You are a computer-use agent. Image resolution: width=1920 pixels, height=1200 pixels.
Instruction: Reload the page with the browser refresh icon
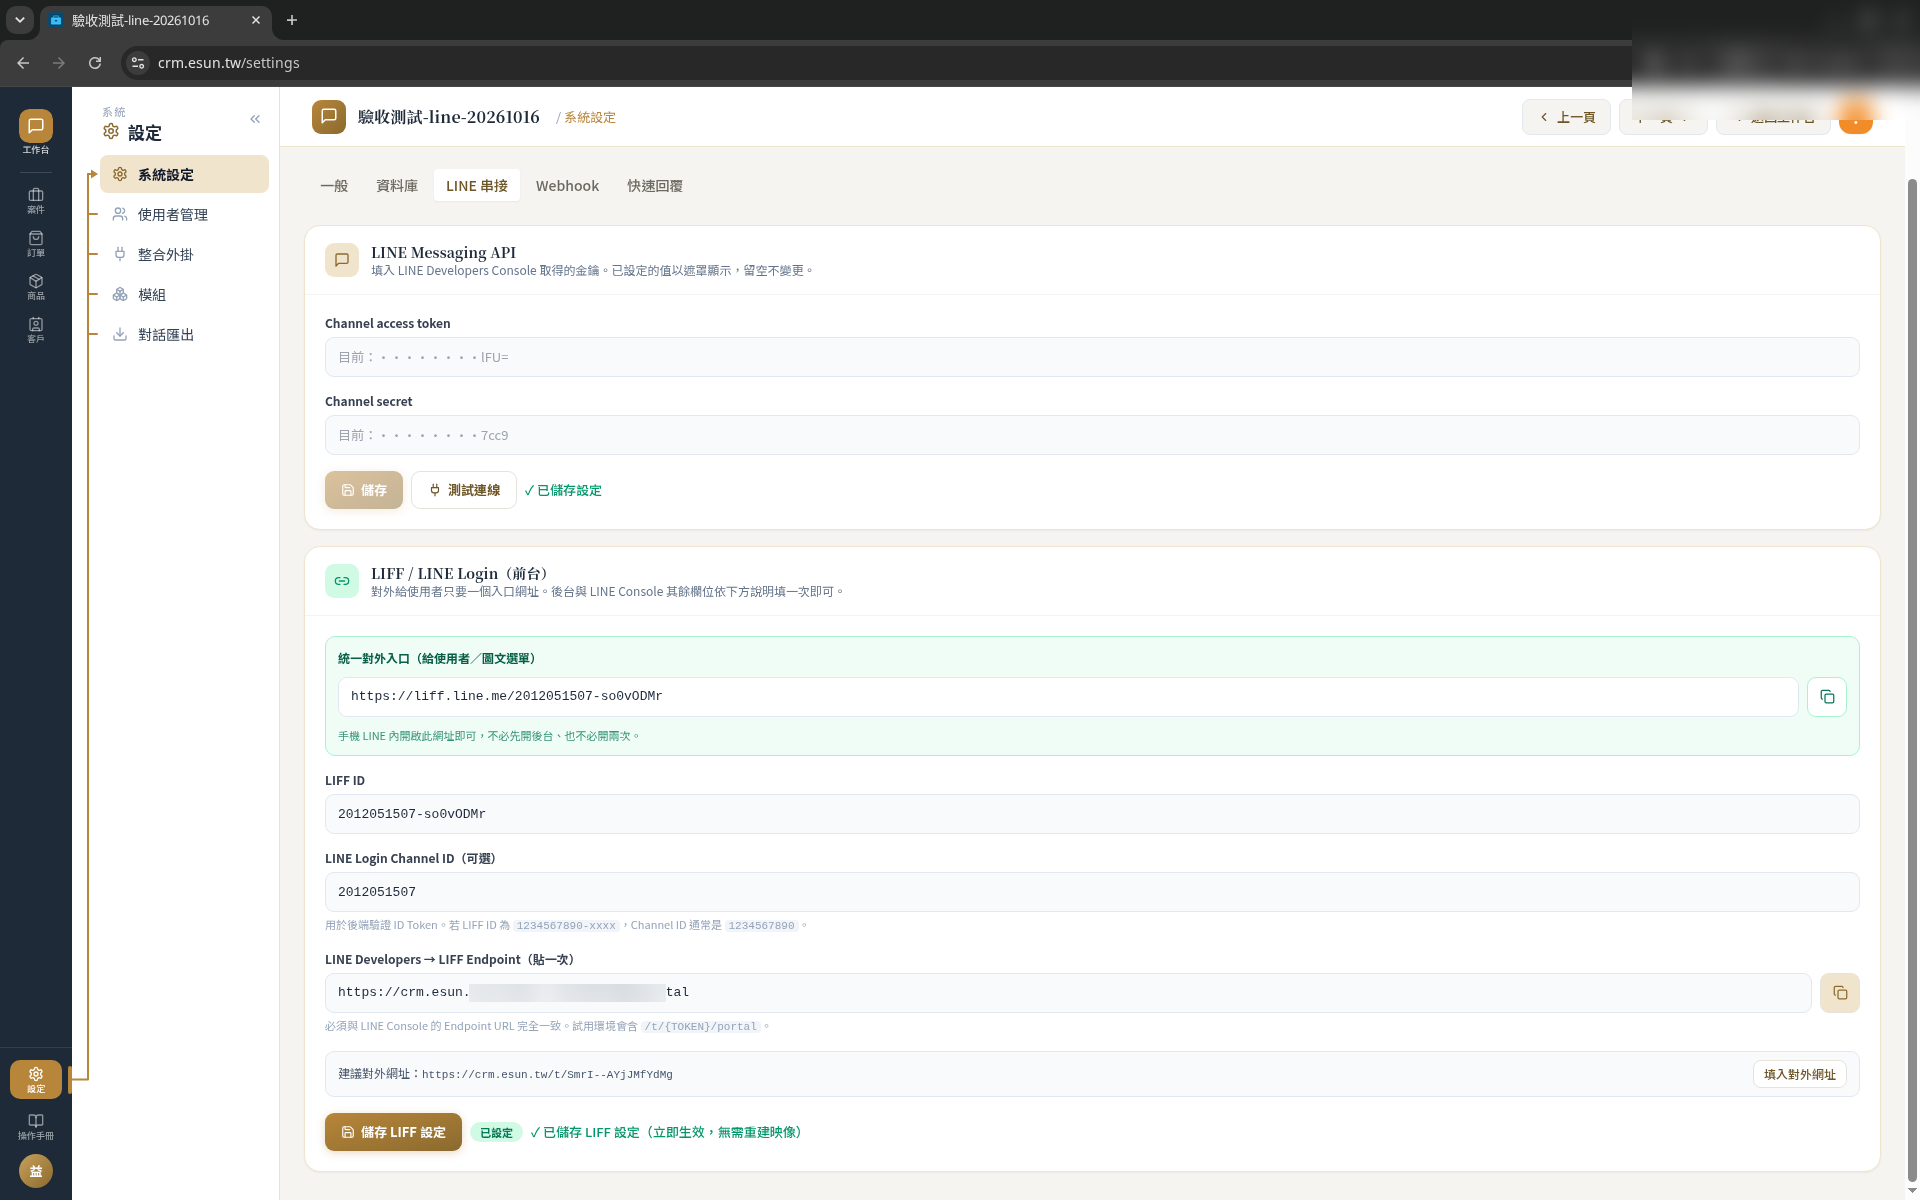pyautogui.click(x=95, y=63)
